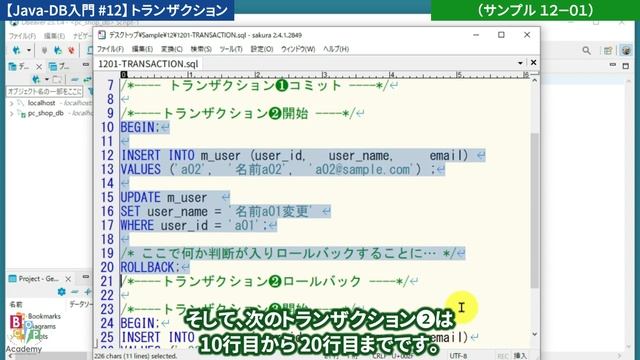
Task: Select the 1201-TRANSACTION.sql tab
Action: click(148, 64)
